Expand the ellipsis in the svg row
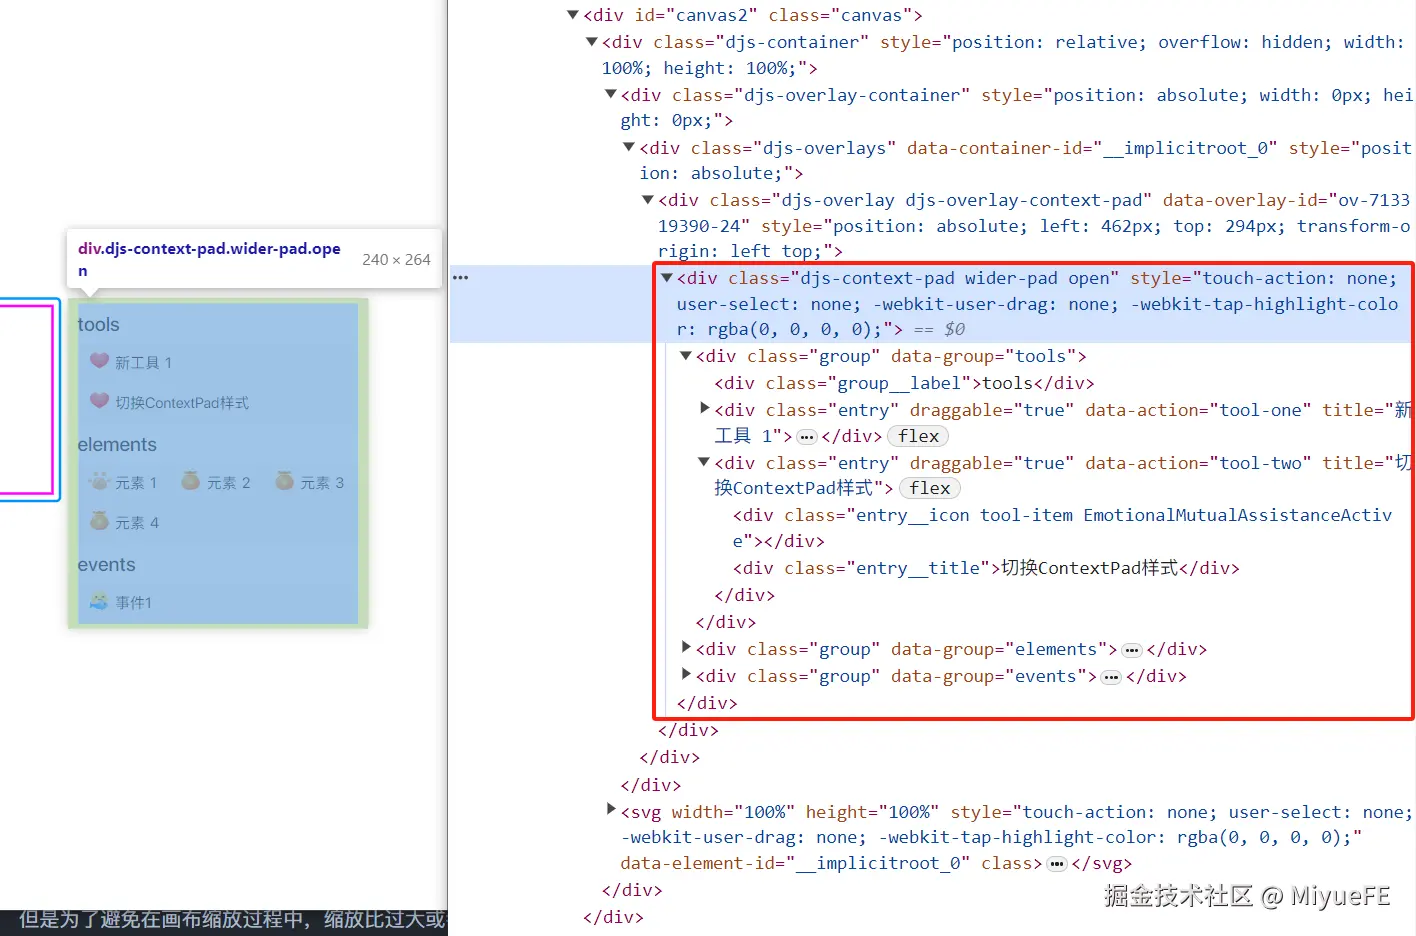Image resolution: width=1416 pixels, height=936 pixels. coord(1056,864)
